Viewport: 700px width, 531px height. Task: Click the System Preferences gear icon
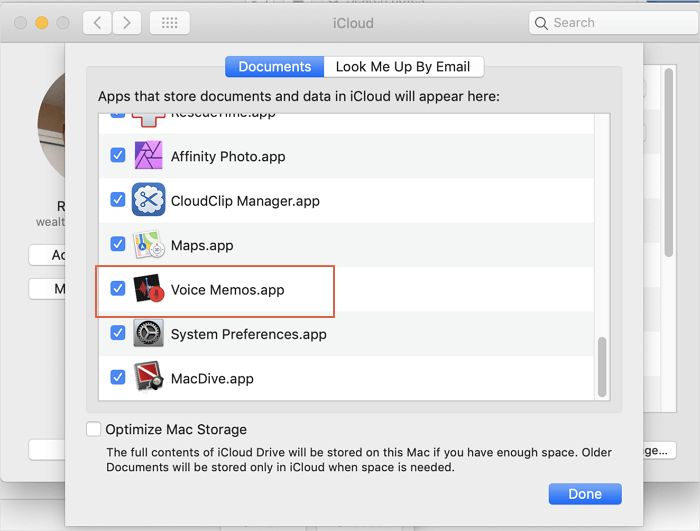pyautogui.click(x=148, y=334)
